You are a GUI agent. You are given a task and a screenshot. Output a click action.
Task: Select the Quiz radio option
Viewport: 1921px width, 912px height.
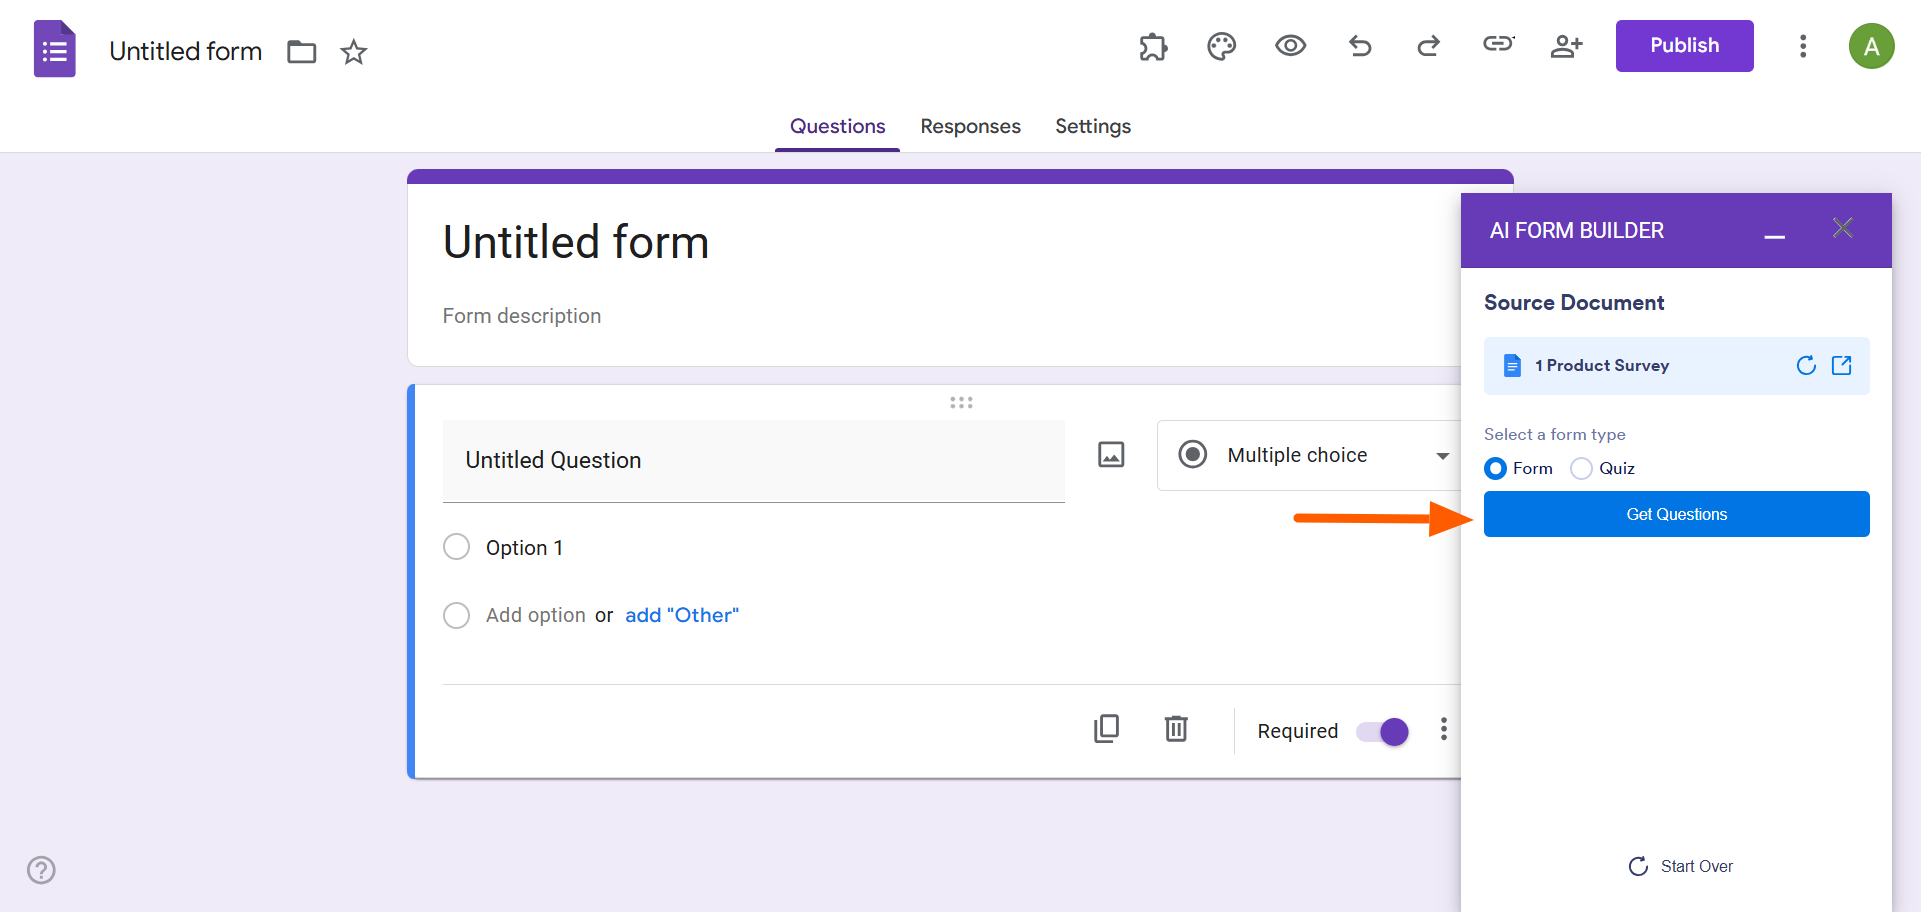pyautogui.click(x=1581, y=468)
